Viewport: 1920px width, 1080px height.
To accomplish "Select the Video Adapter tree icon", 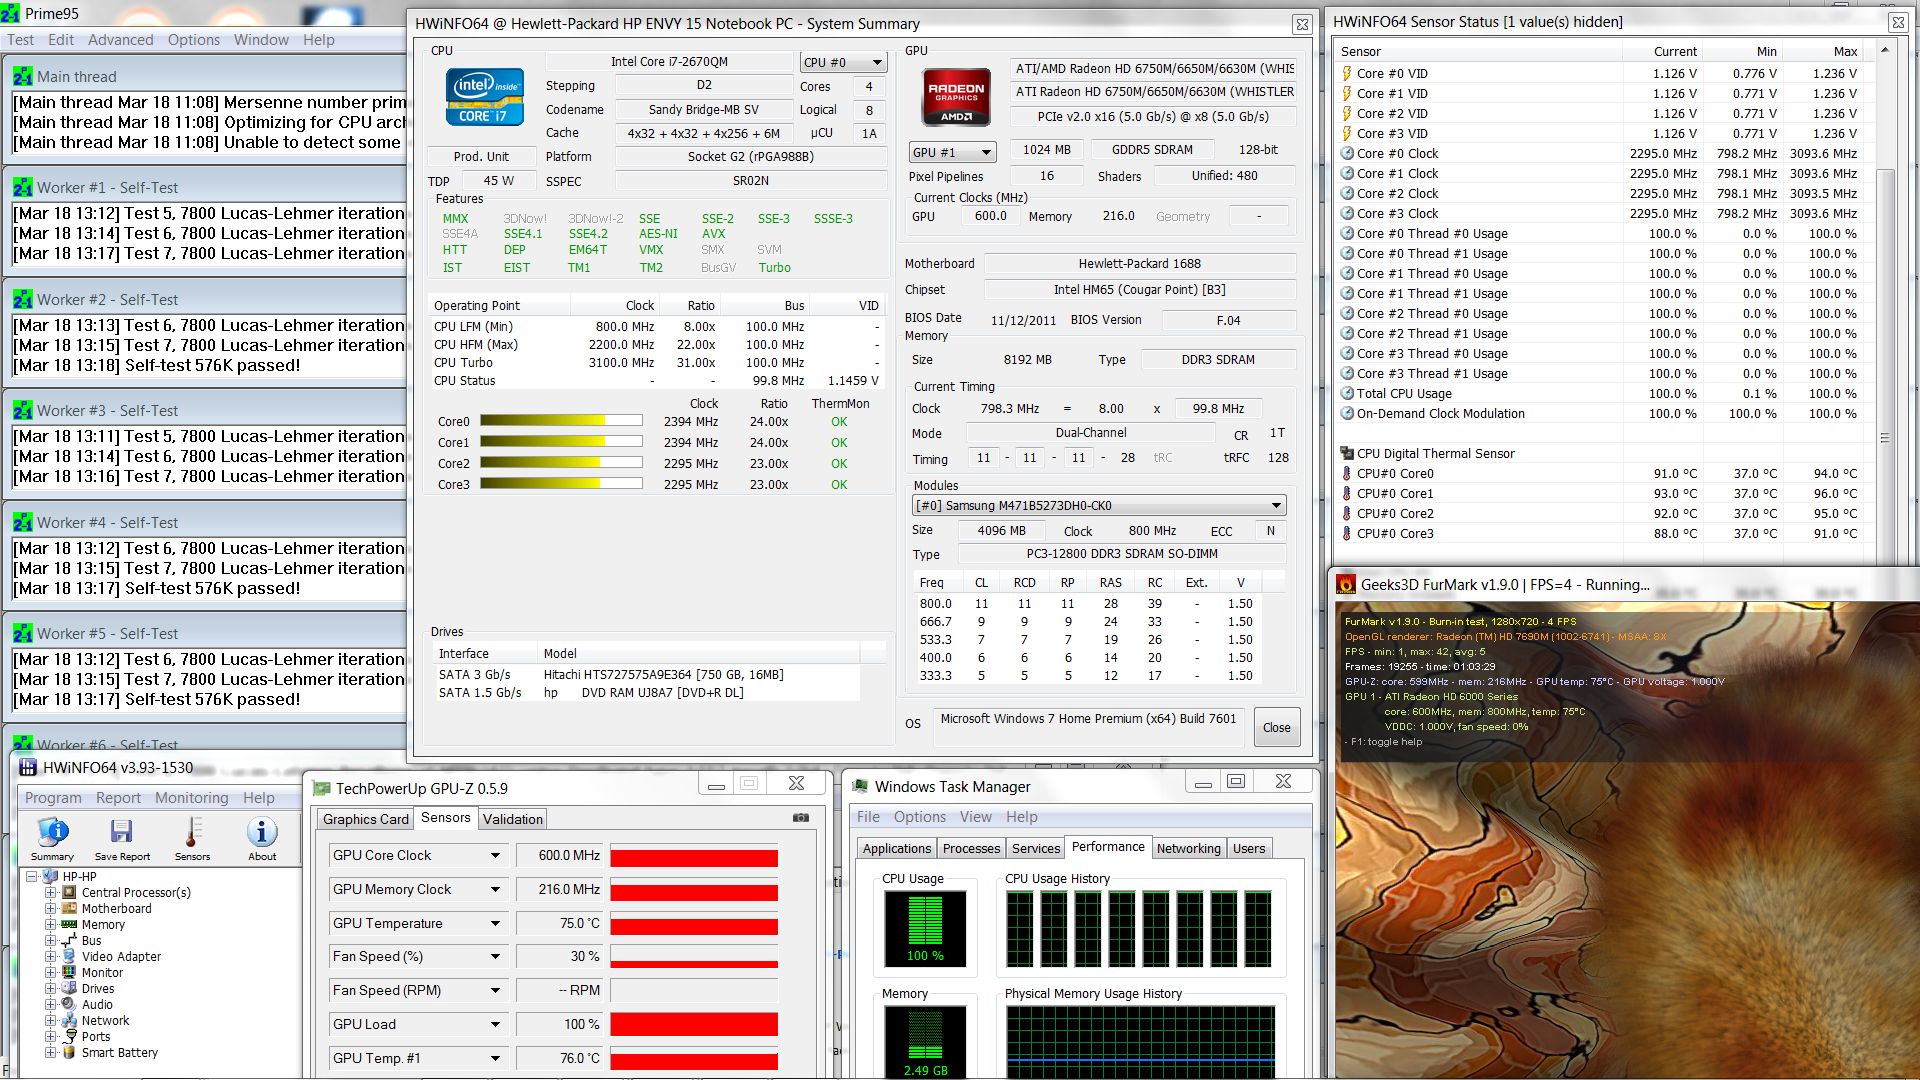I will pyautogui.click(x=68, y=956).
